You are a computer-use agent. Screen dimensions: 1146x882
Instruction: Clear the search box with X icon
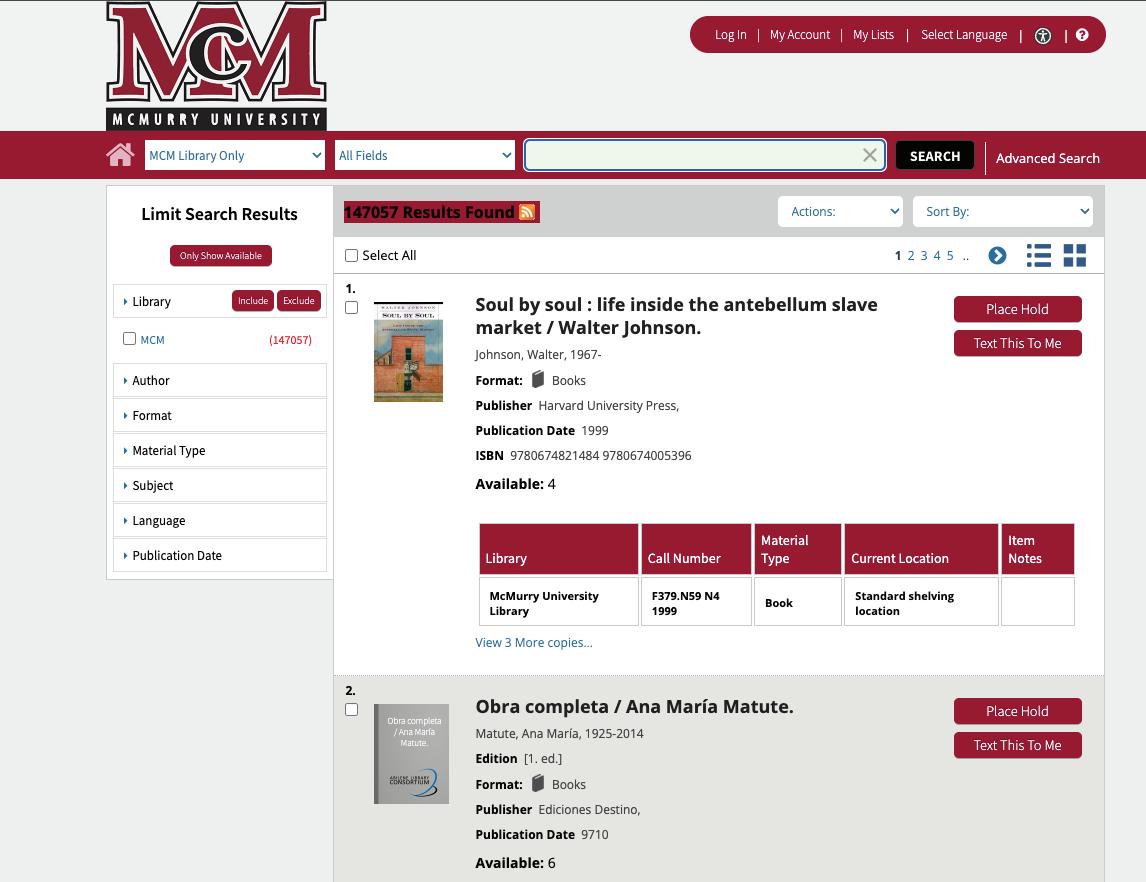(870, 155)
